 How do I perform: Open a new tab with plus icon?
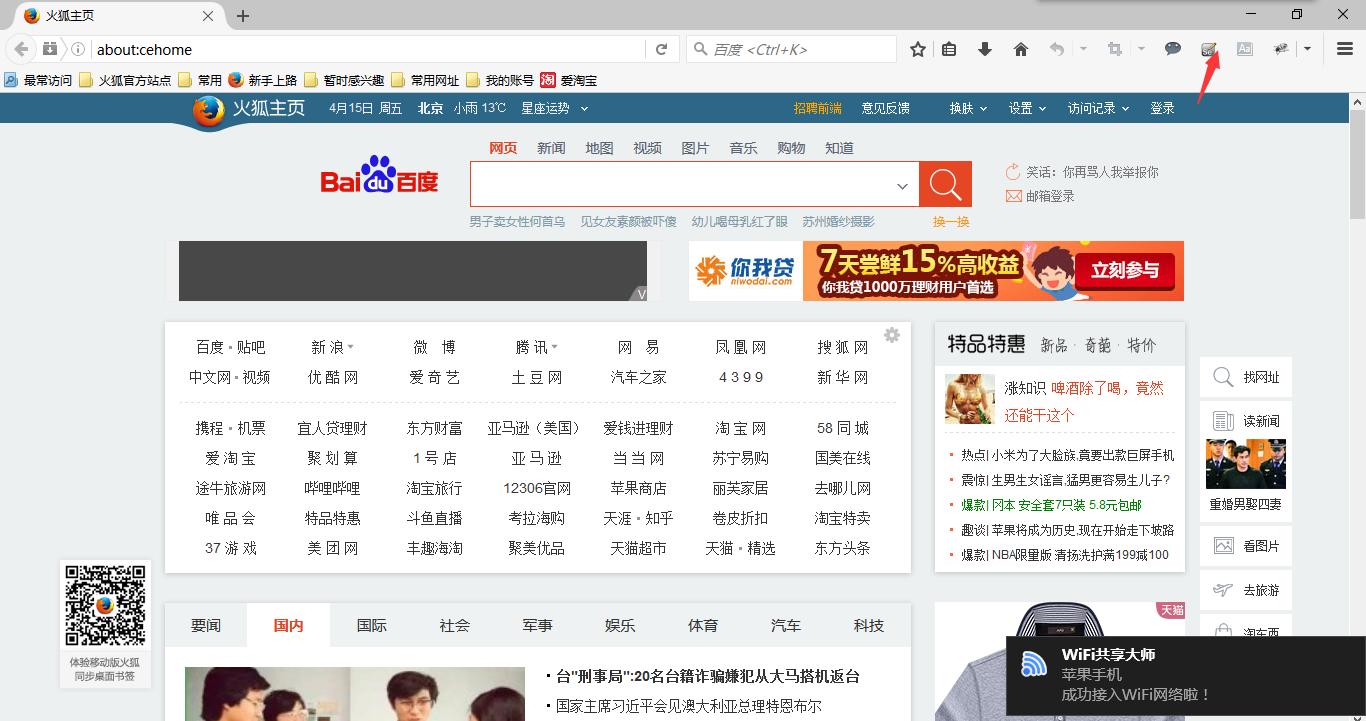coord(243,16)
